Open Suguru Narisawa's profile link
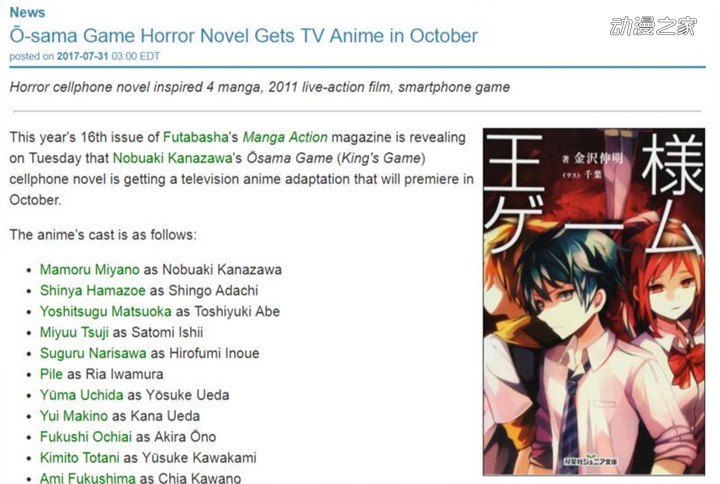The height and width of the screenshot is (484, 720). [x=93, y=353]
